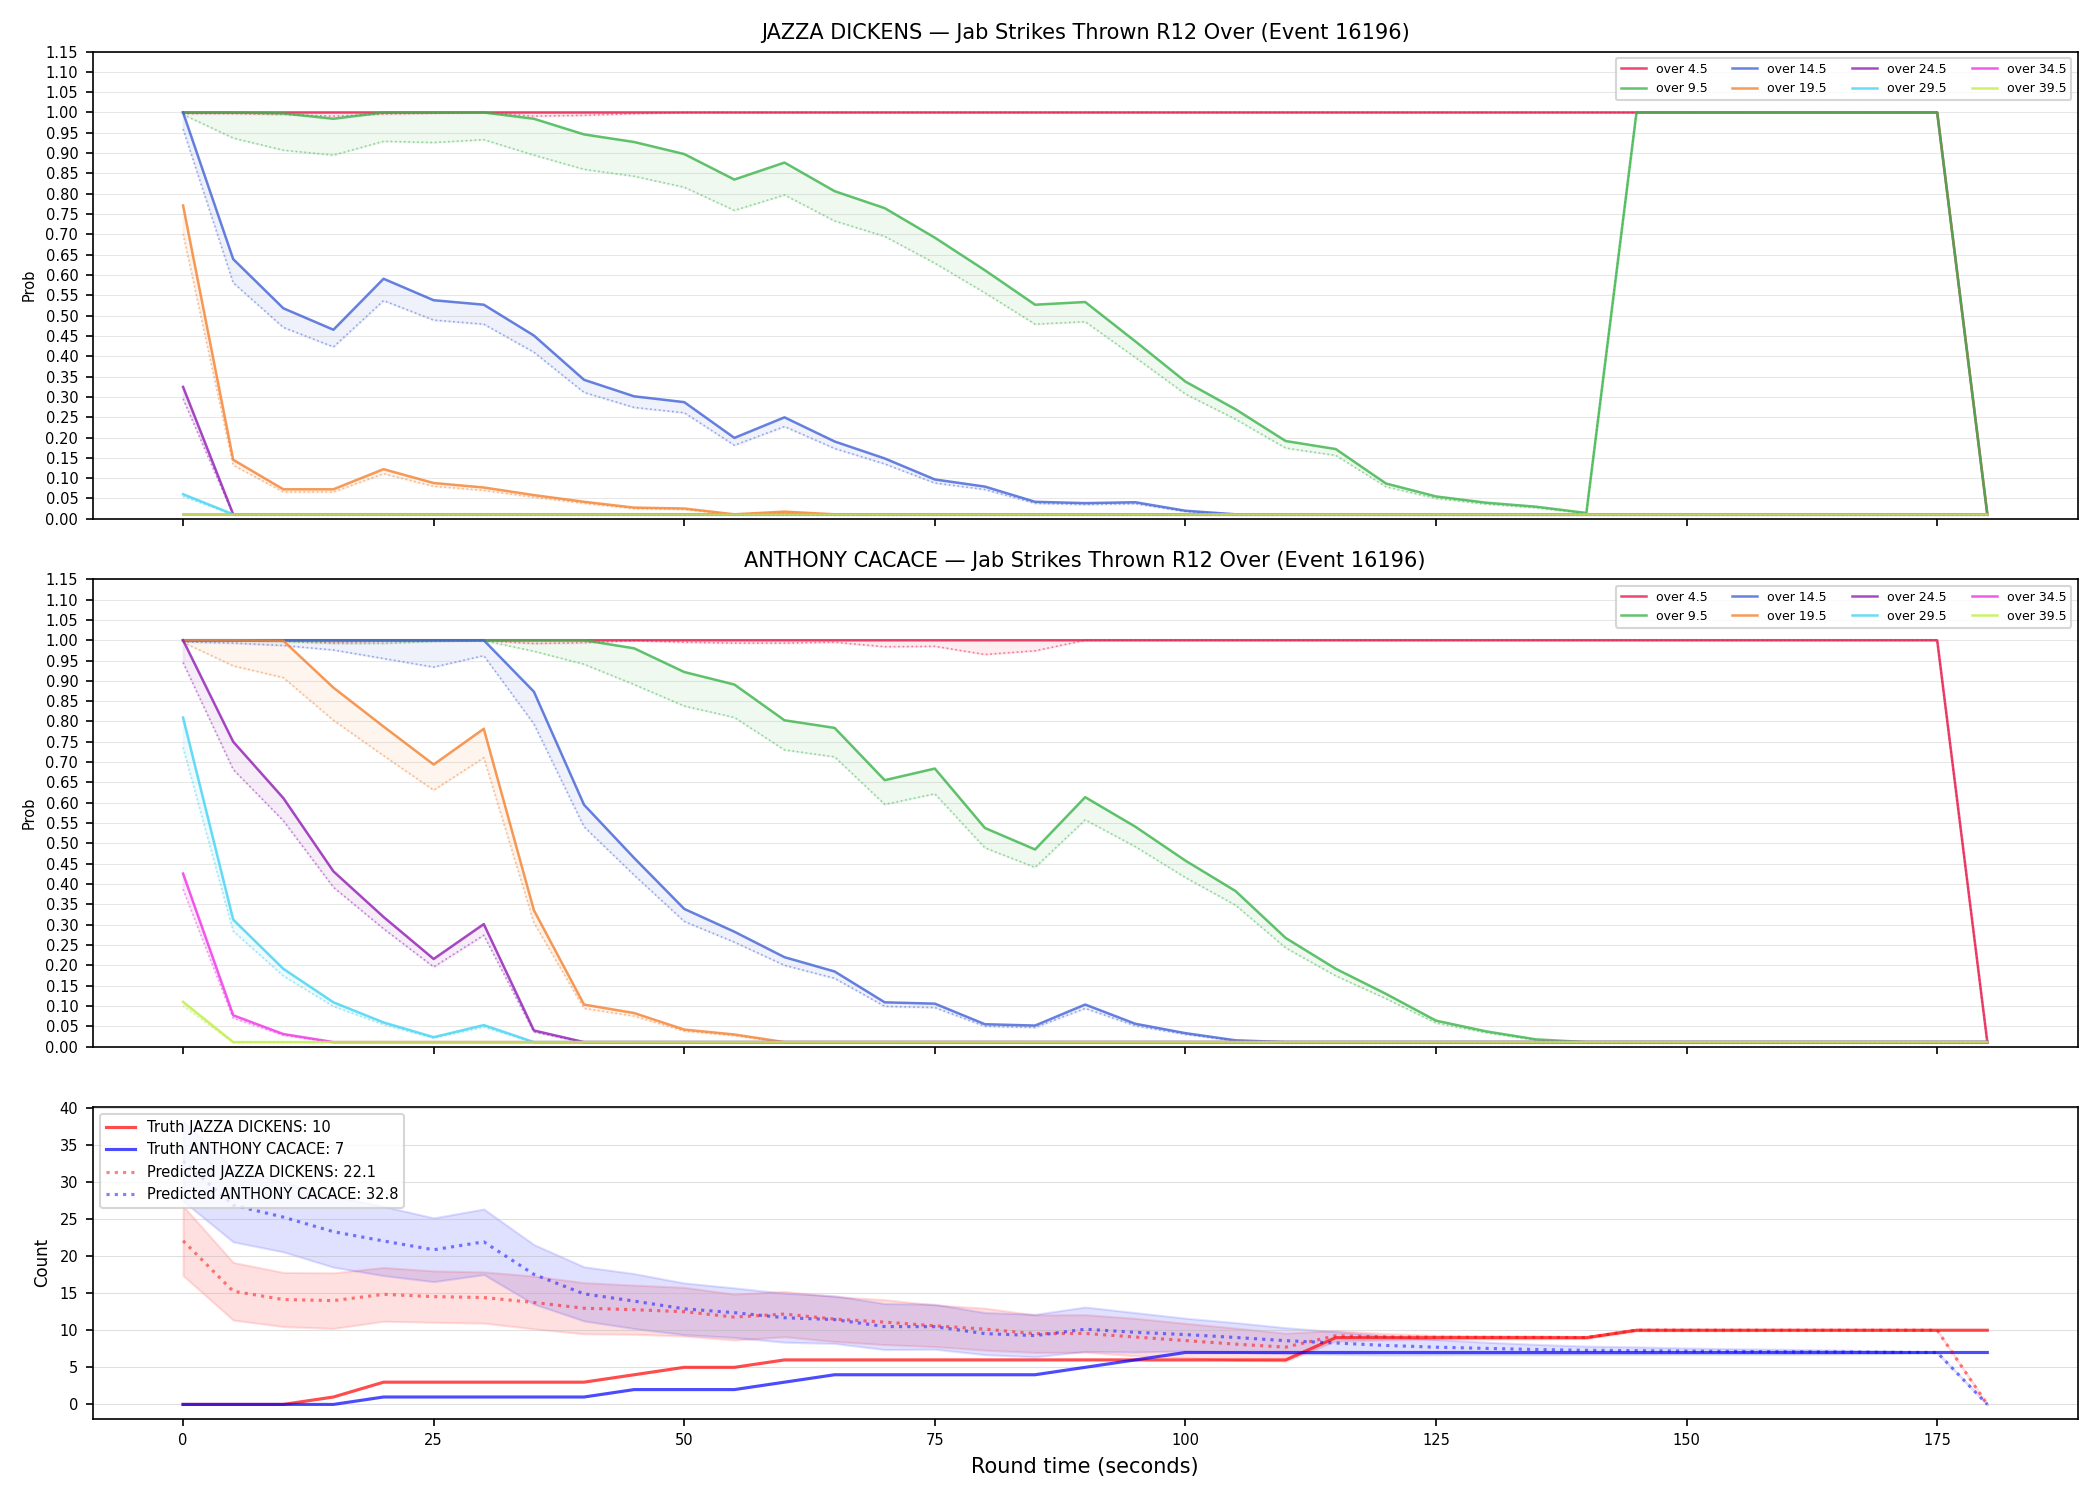Pick 'over 14.5' in Anthony Cacace legend
Screen dimensions: 2100x1500
coord(1778,597)
